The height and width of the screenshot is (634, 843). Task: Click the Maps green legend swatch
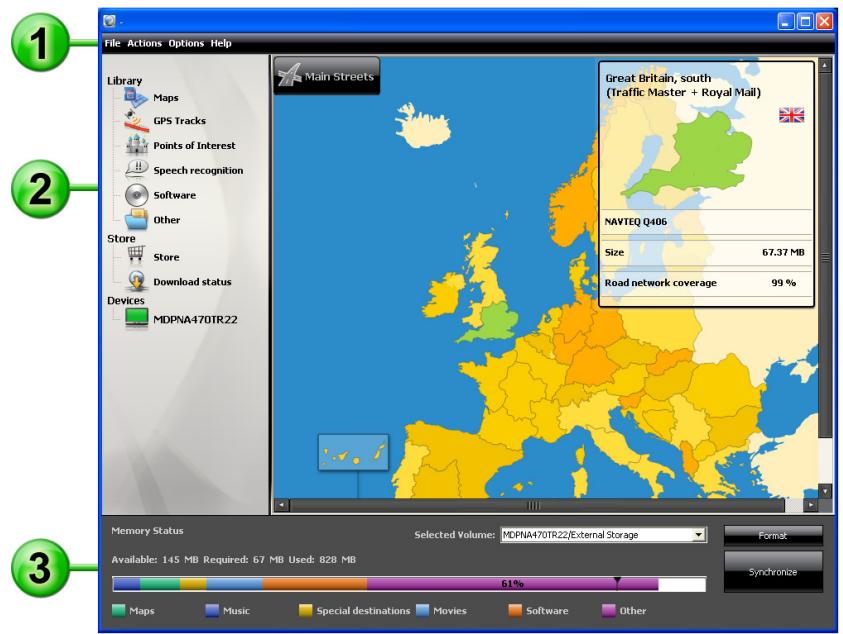(x=118, y=610)
